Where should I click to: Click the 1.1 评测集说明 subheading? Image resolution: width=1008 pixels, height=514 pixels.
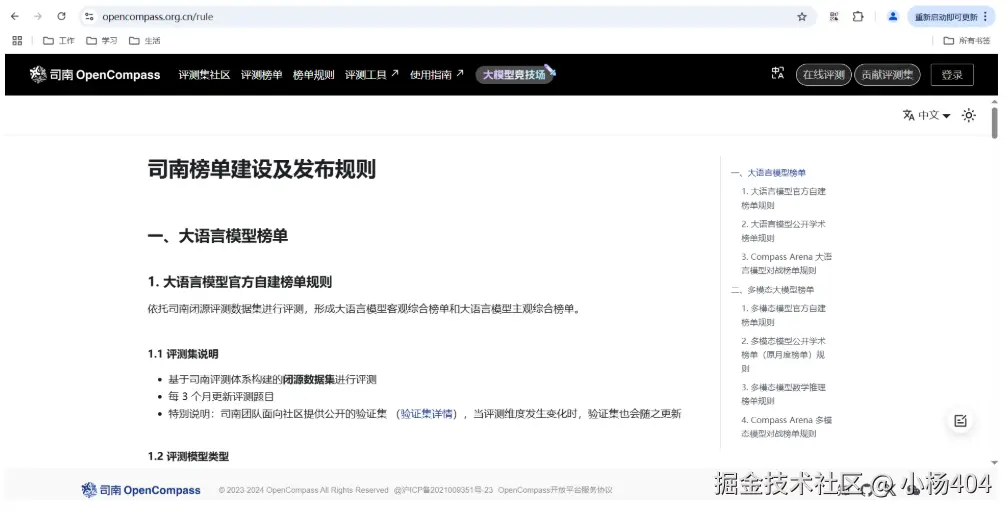point(183,354)
